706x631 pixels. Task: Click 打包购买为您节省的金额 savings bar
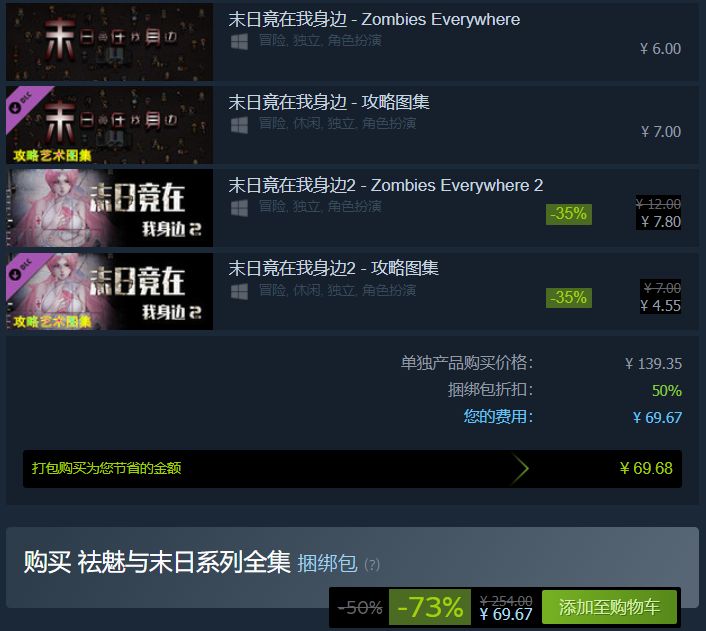352,468
